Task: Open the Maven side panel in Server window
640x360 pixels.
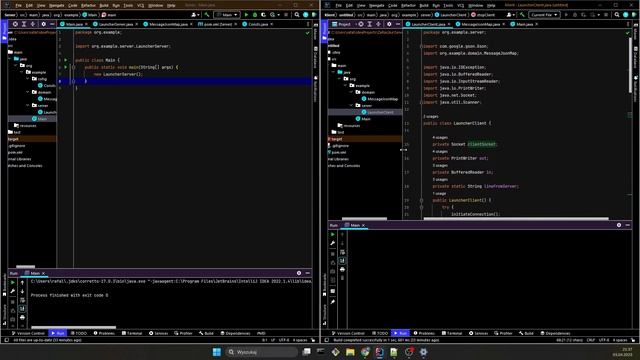Action: tap(316, 33)
